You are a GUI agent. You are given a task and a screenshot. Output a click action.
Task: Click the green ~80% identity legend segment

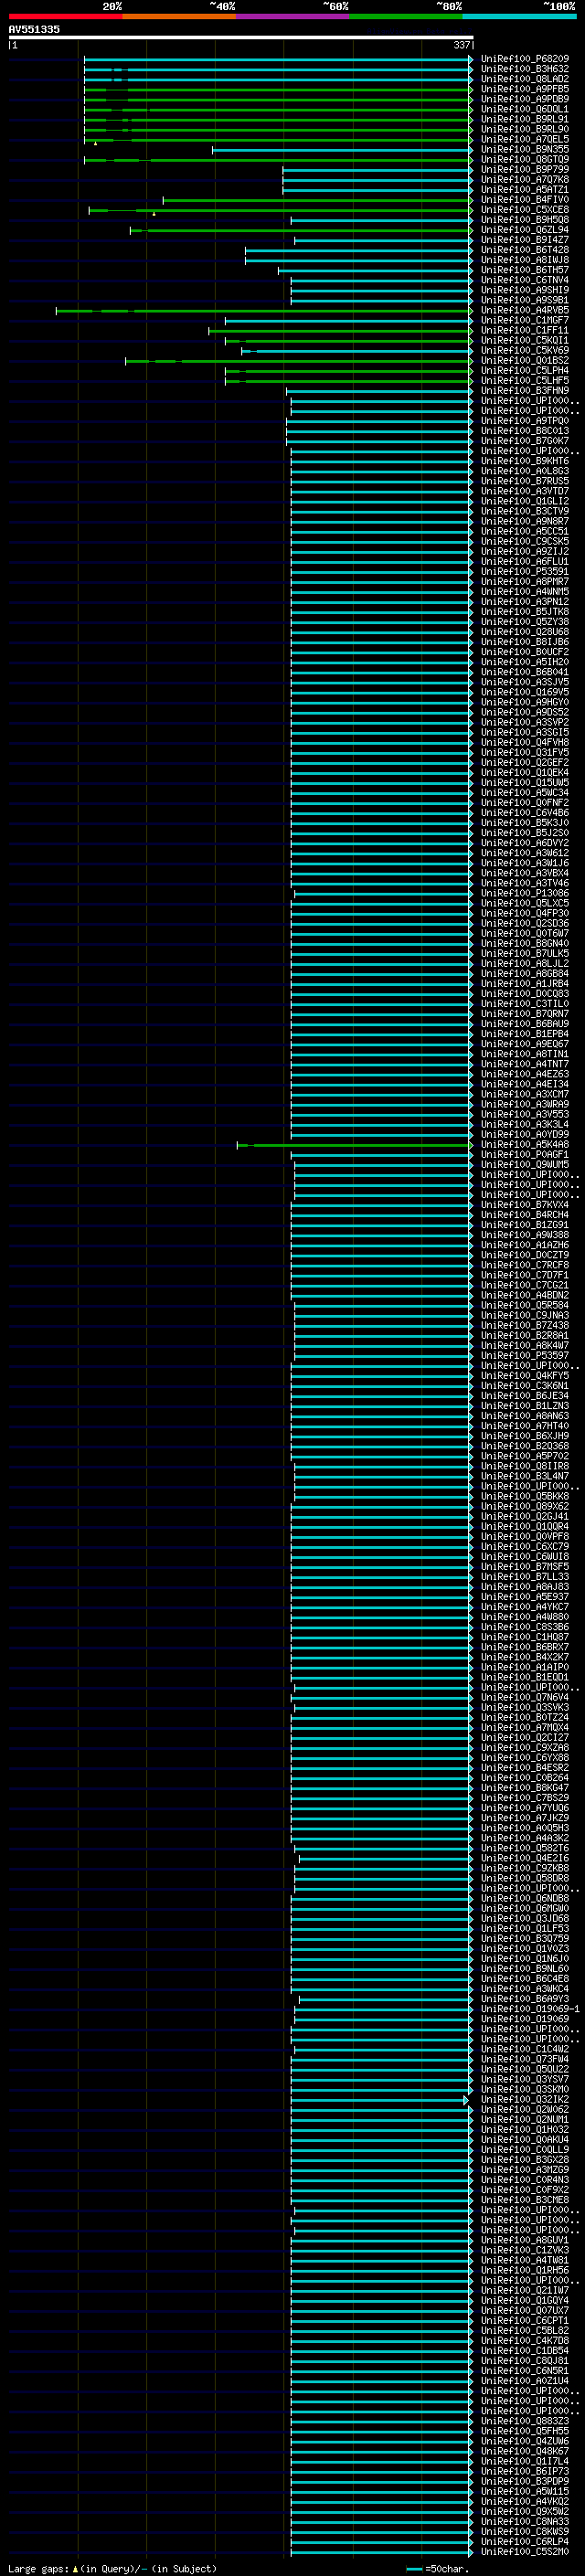pos(406,16)
